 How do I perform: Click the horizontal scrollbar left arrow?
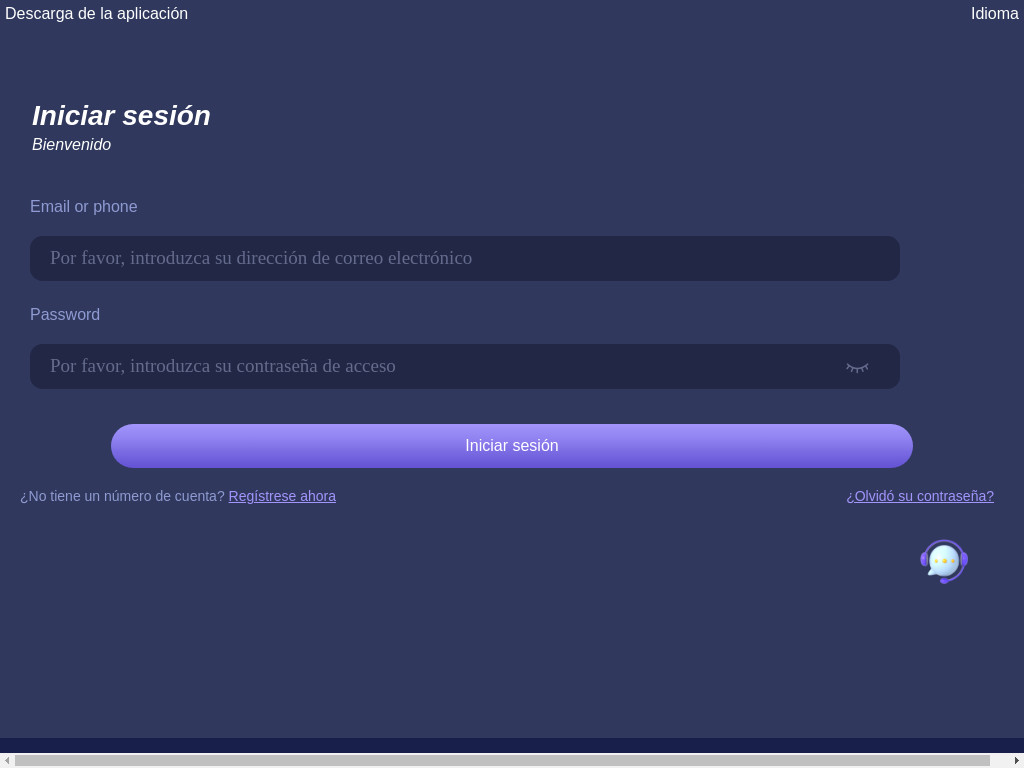[7, 760]
